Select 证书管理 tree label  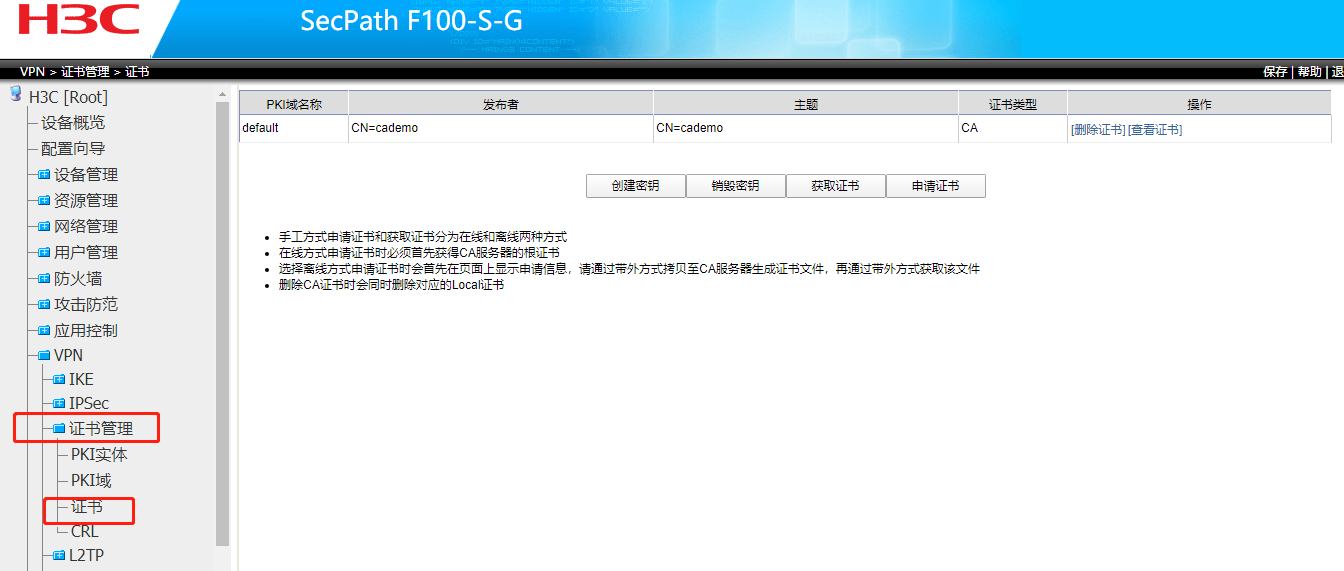coord(100,429)
